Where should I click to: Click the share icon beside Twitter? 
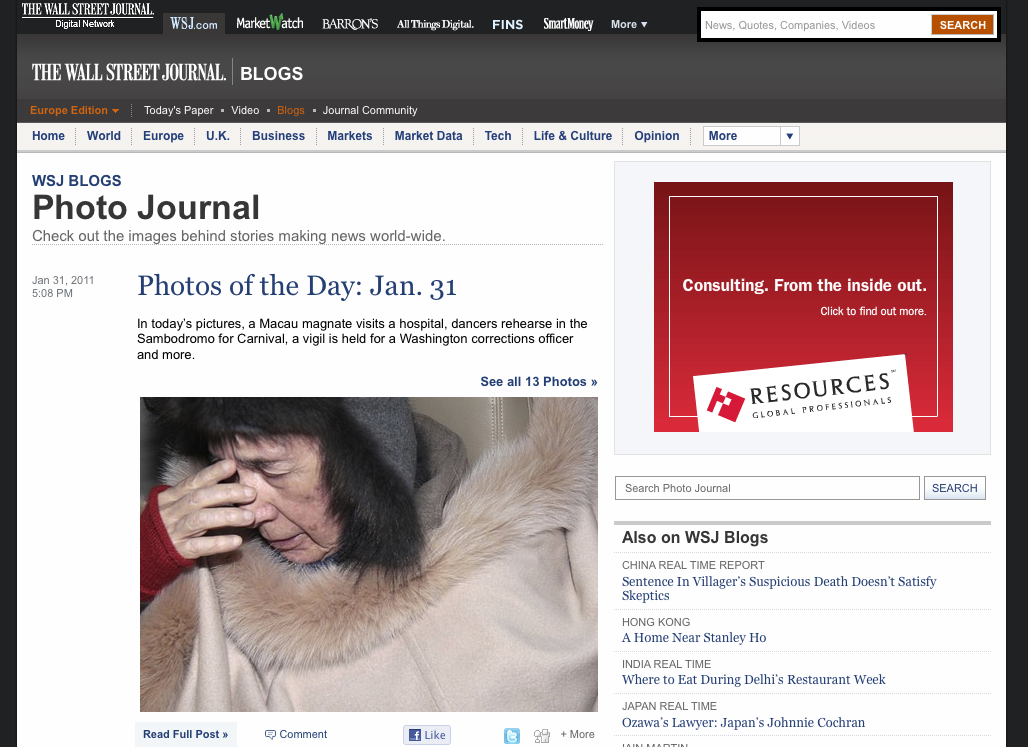point(542,736)
